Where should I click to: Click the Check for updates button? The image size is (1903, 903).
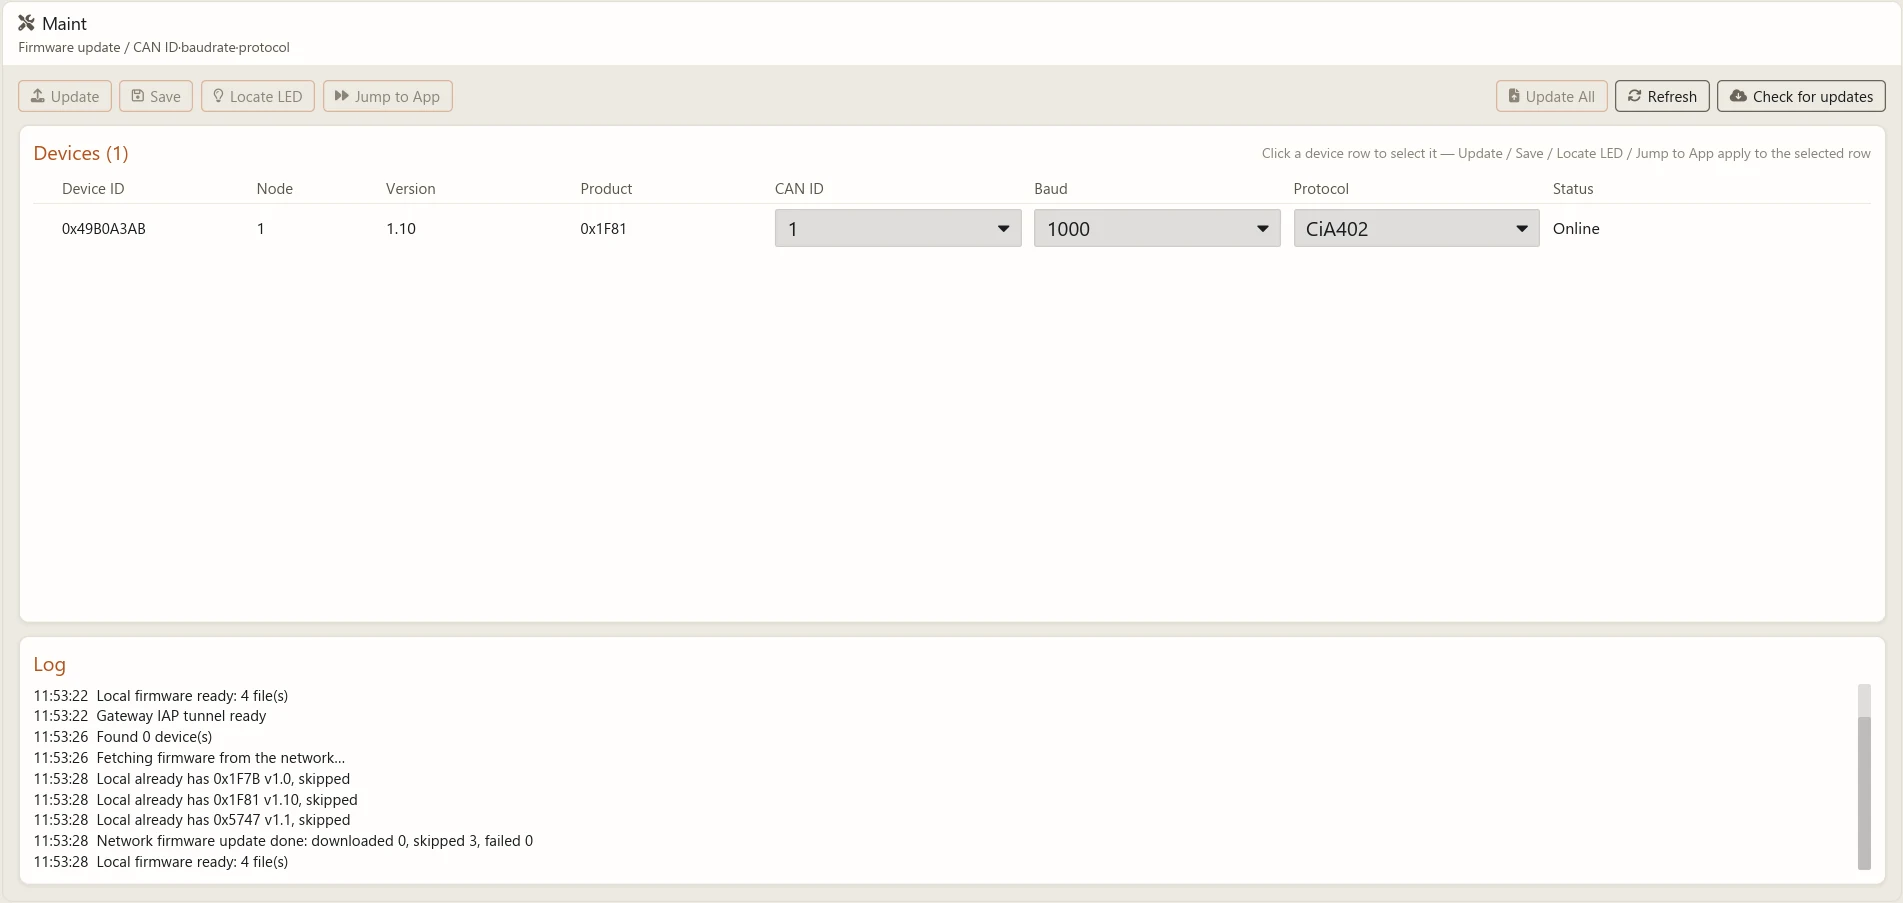pos(1801,96)
